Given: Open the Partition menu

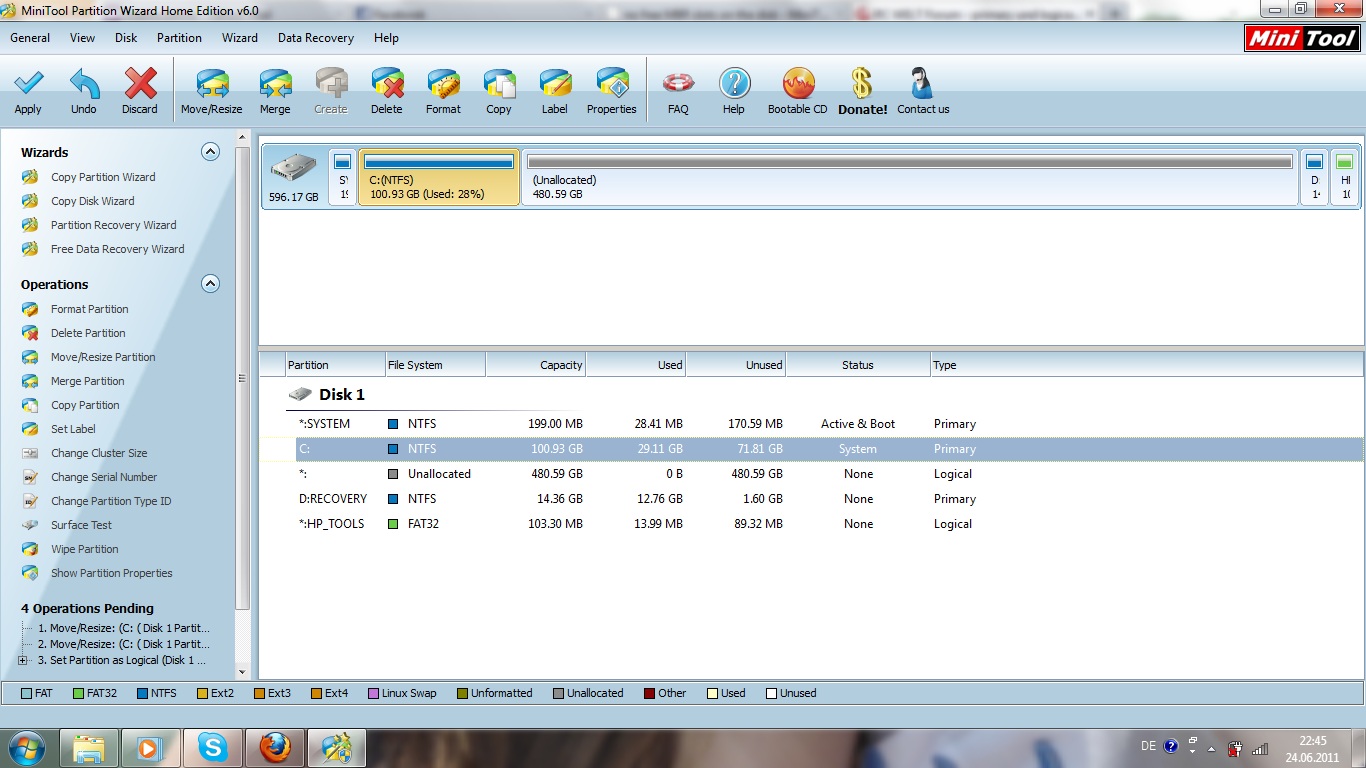Looking at the screenshot, I should click(x=179, y=38).
